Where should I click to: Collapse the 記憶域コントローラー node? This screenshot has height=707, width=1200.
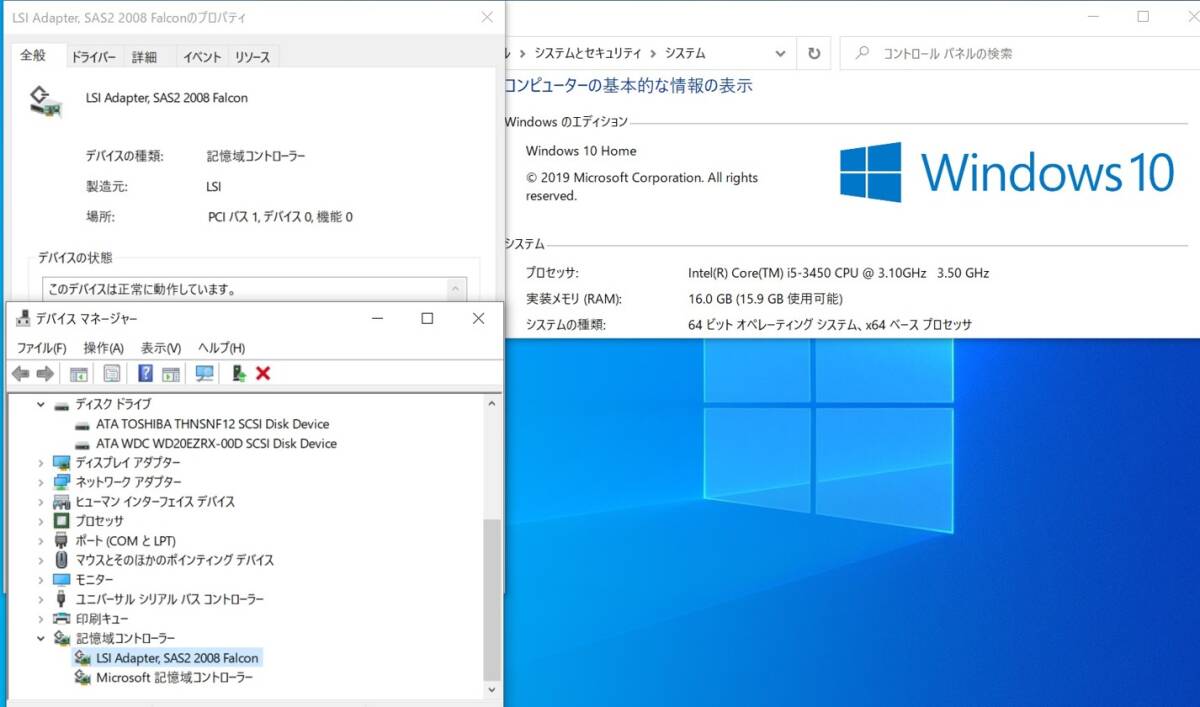click(41, 638)
